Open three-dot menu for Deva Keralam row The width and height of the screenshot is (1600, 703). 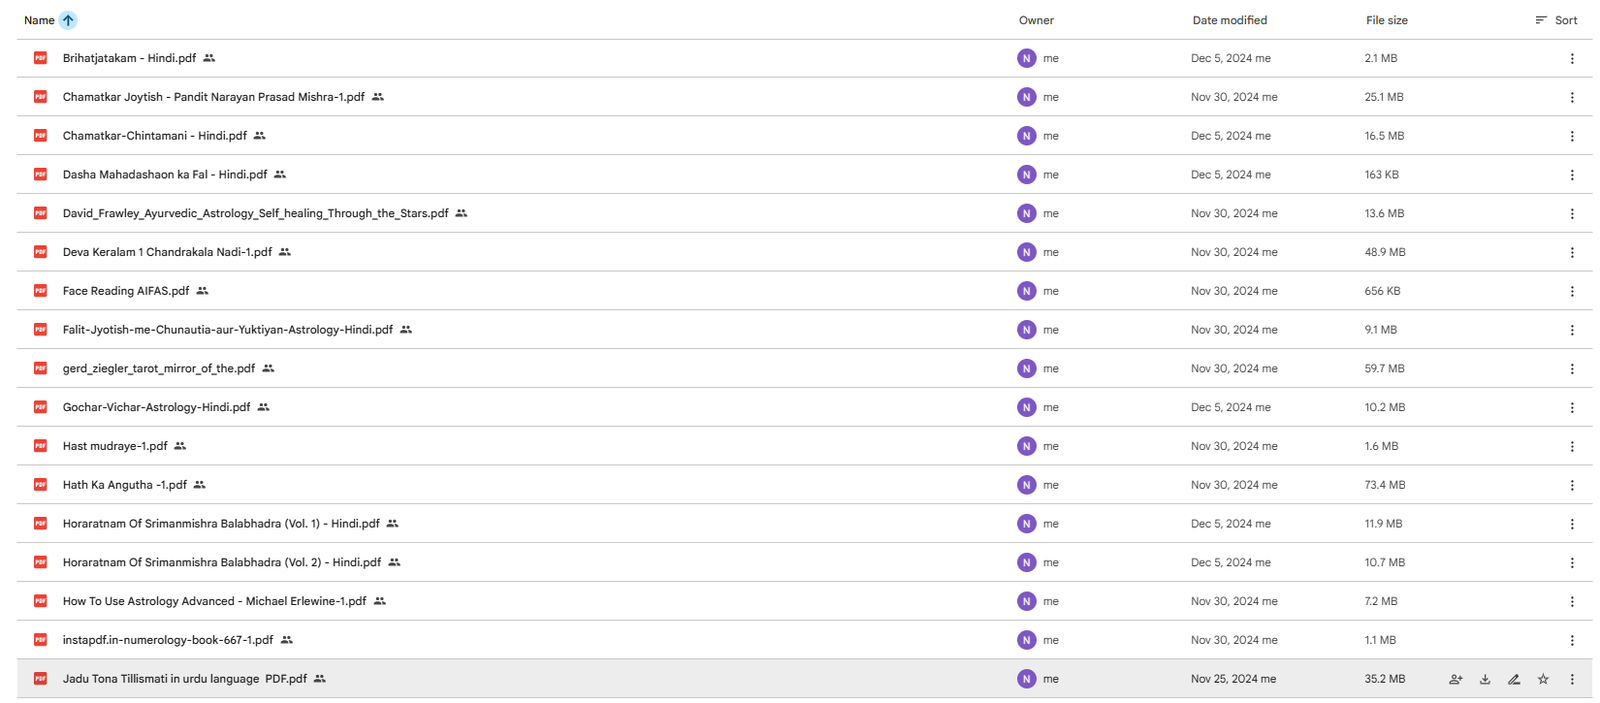point(1572,253)
